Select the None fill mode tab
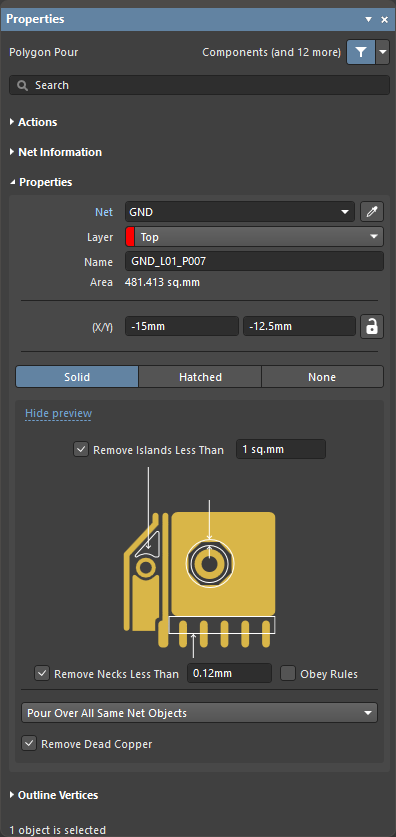 tap(322, 376)
